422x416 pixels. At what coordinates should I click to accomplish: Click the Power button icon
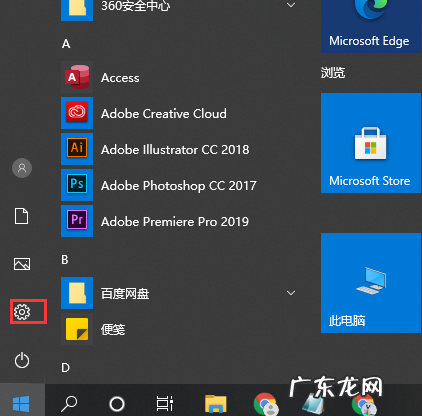click(x=22, y=360)
